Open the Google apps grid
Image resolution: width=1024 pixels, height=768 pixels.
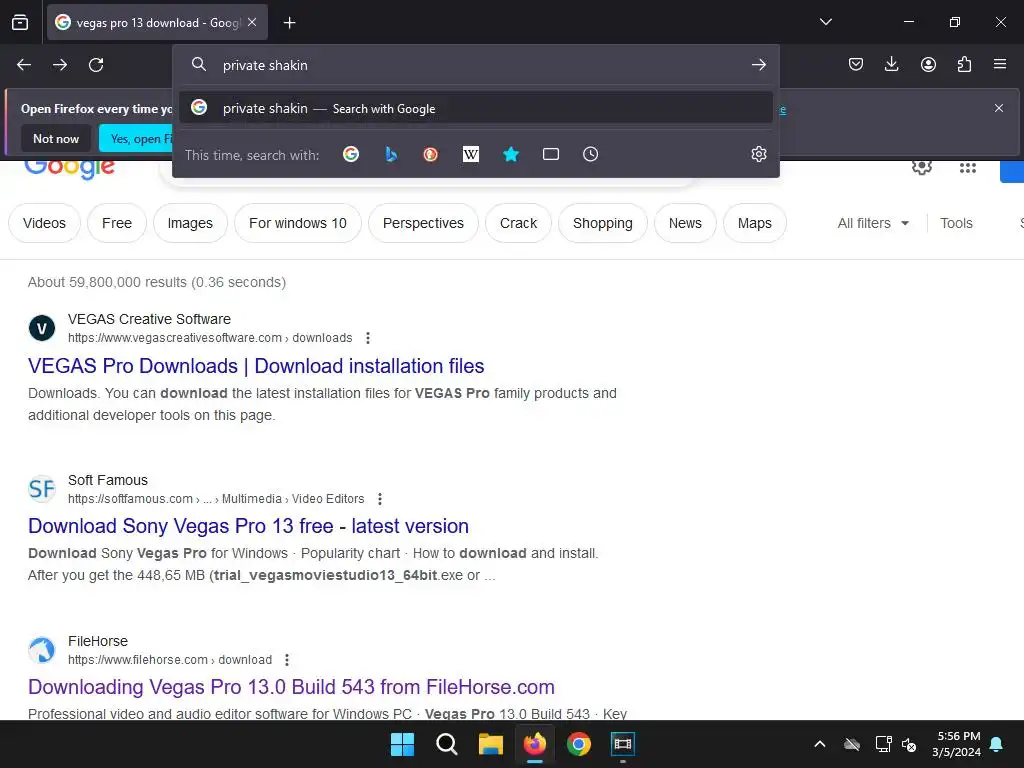click(x=968, y=168)
